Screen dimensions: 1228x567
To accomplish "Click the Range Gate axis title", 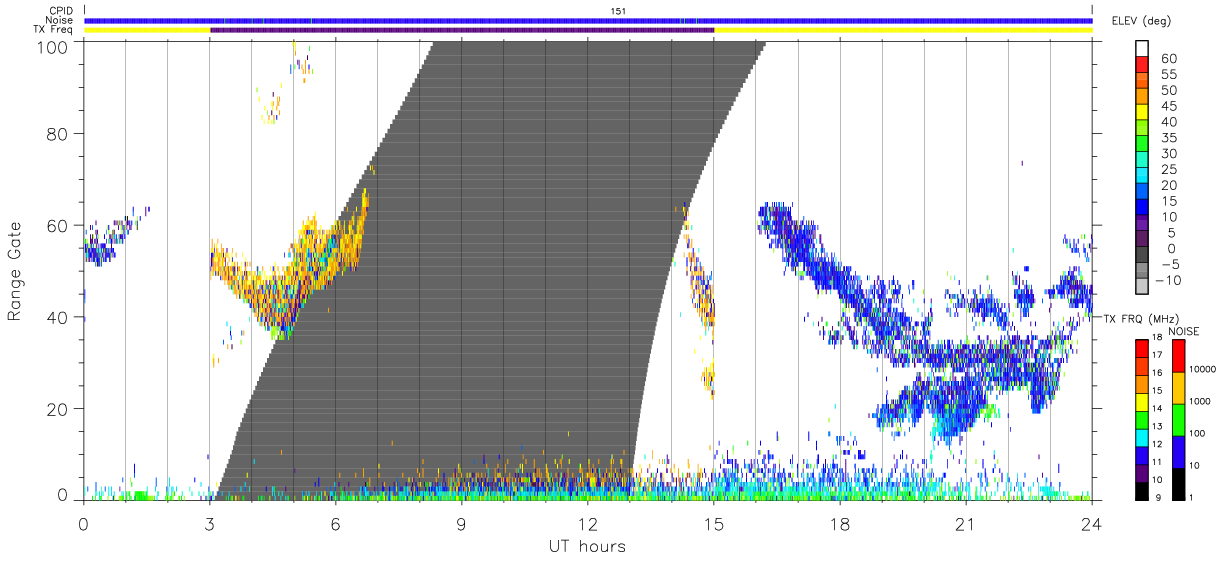I will coord(15,271).
